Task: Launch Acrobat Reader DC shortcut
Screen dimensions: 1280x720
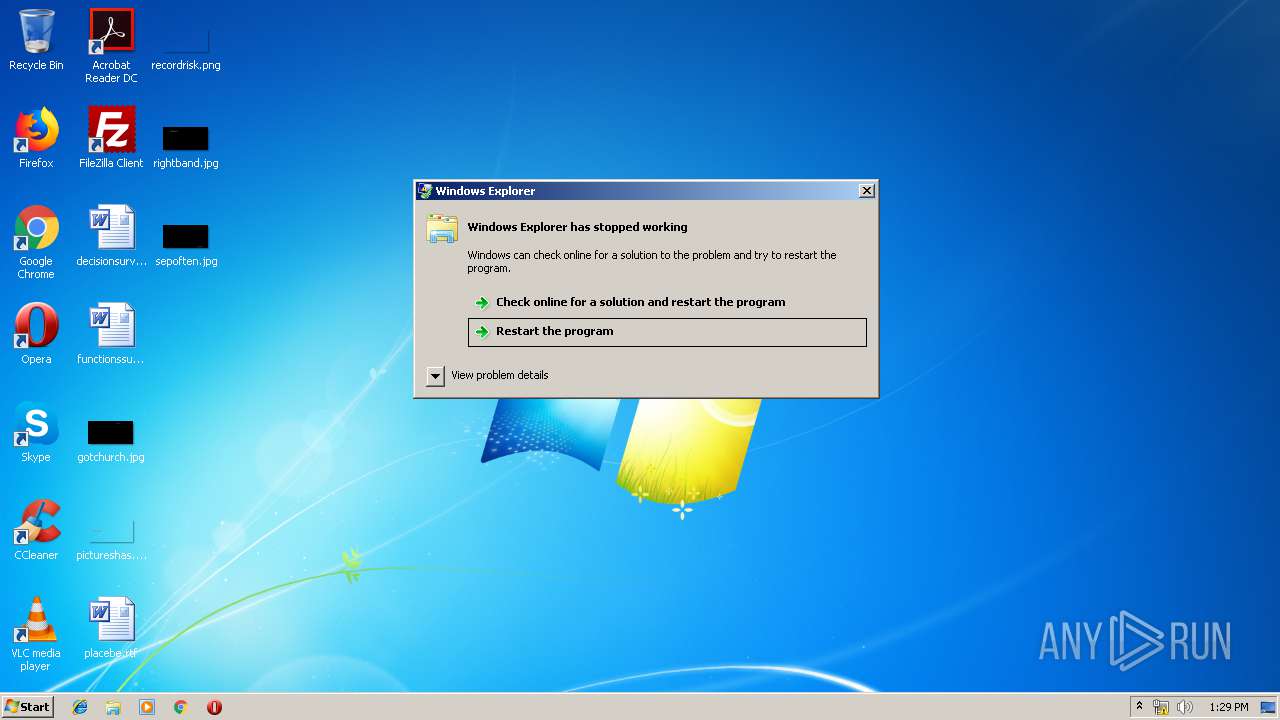Action: 111,46
